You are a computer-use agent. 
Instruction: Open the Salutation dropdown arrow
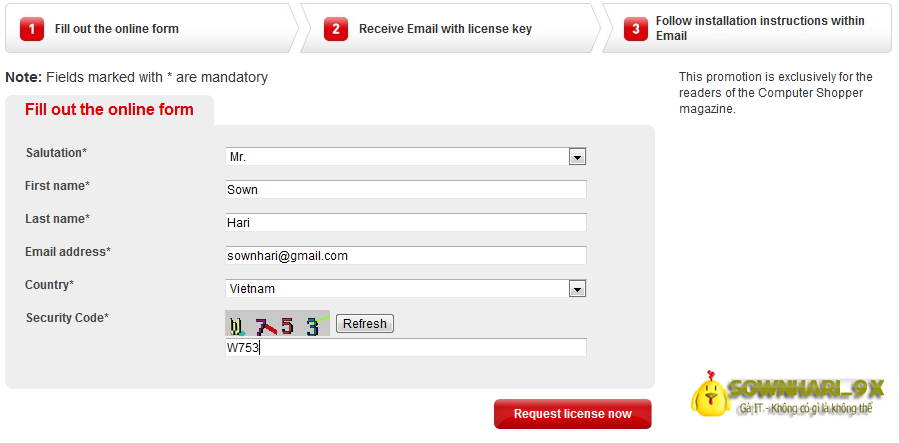(577, 157)
